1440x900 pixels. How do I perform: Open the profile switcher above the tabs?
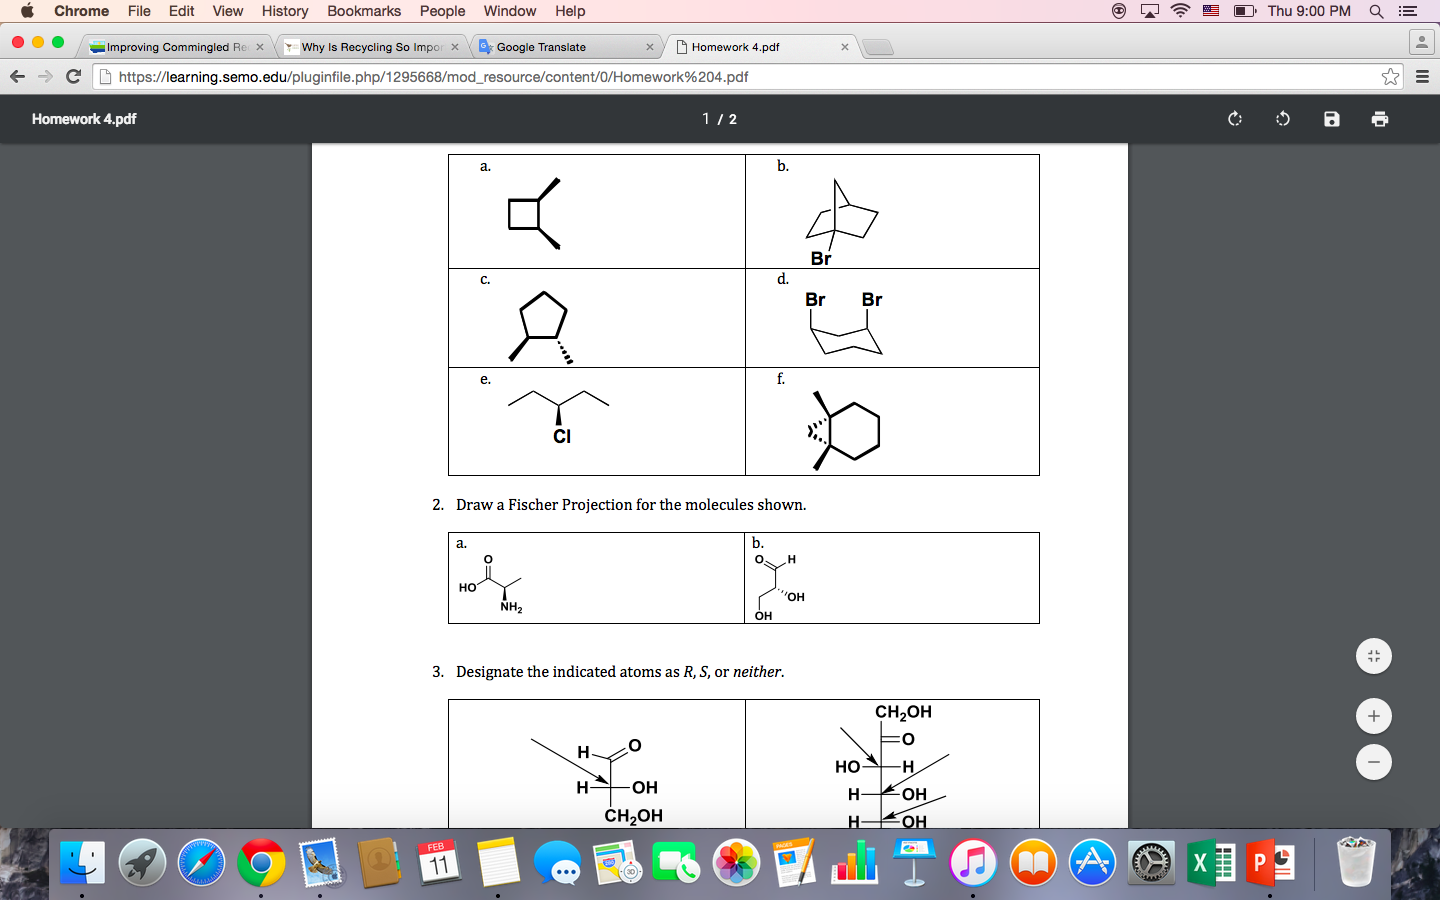coord(1421,43)
